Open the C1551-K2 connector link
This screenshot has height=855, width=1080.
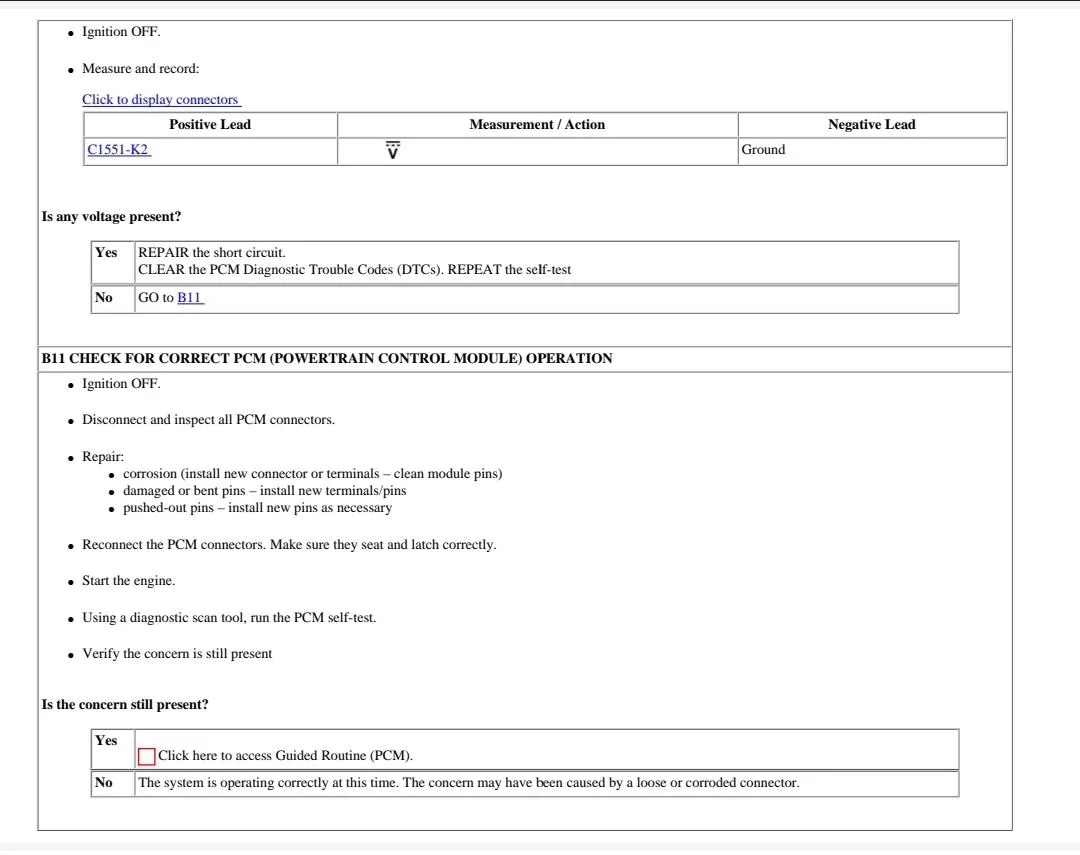click(118, 150)
